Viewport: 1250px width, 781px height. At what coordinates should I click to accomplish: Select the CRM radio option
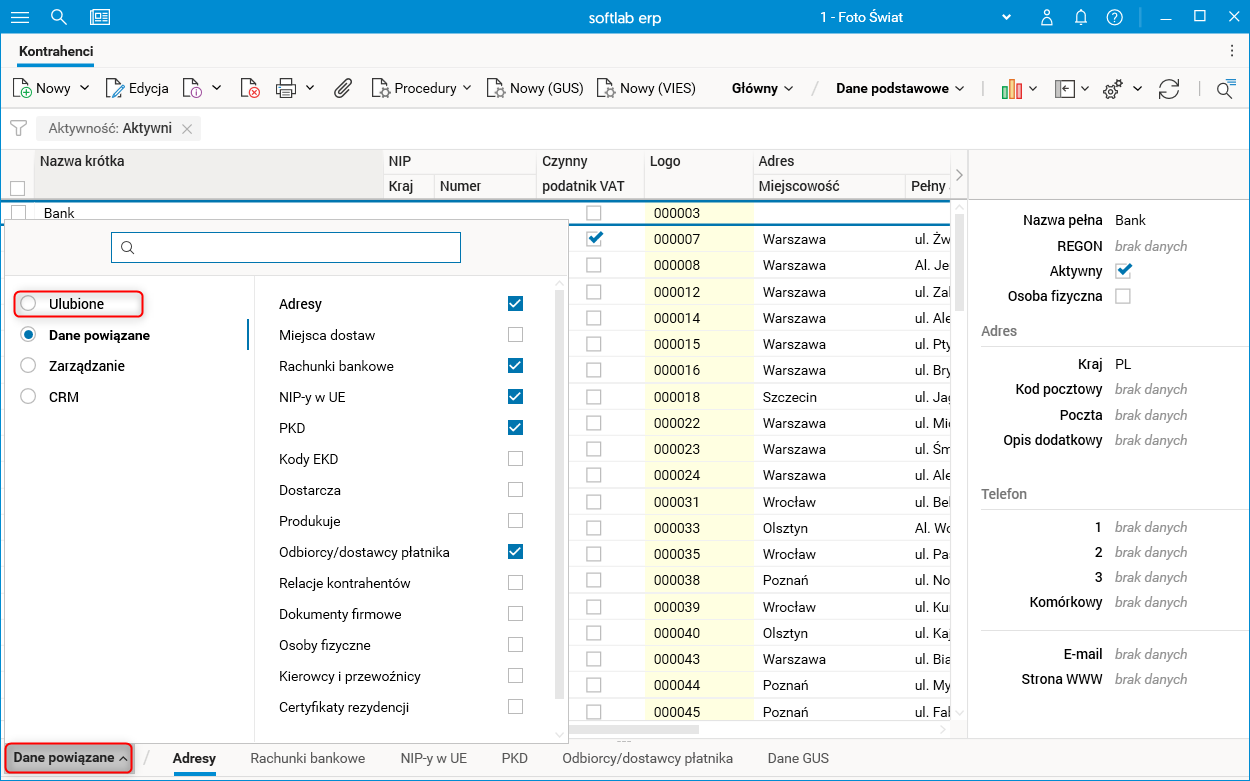click(x=28, y=397)
